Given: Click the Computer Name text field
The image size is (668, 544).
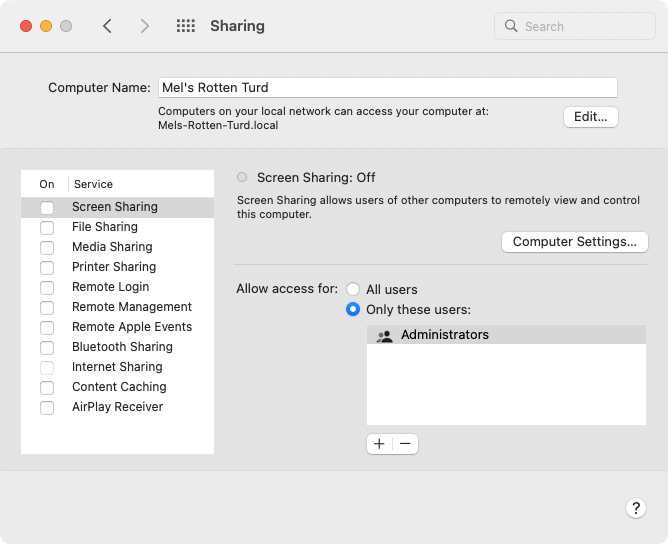Looking at the screenshot, I should 387,88.
